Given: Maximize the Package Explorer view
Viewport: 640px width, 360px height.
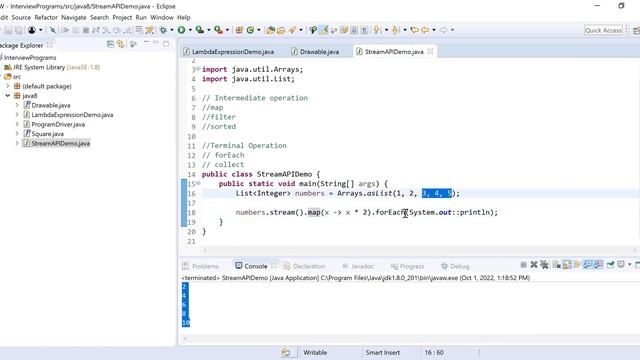Looking at the screenshot, I should pyautogui.click(x=166, y=43).
